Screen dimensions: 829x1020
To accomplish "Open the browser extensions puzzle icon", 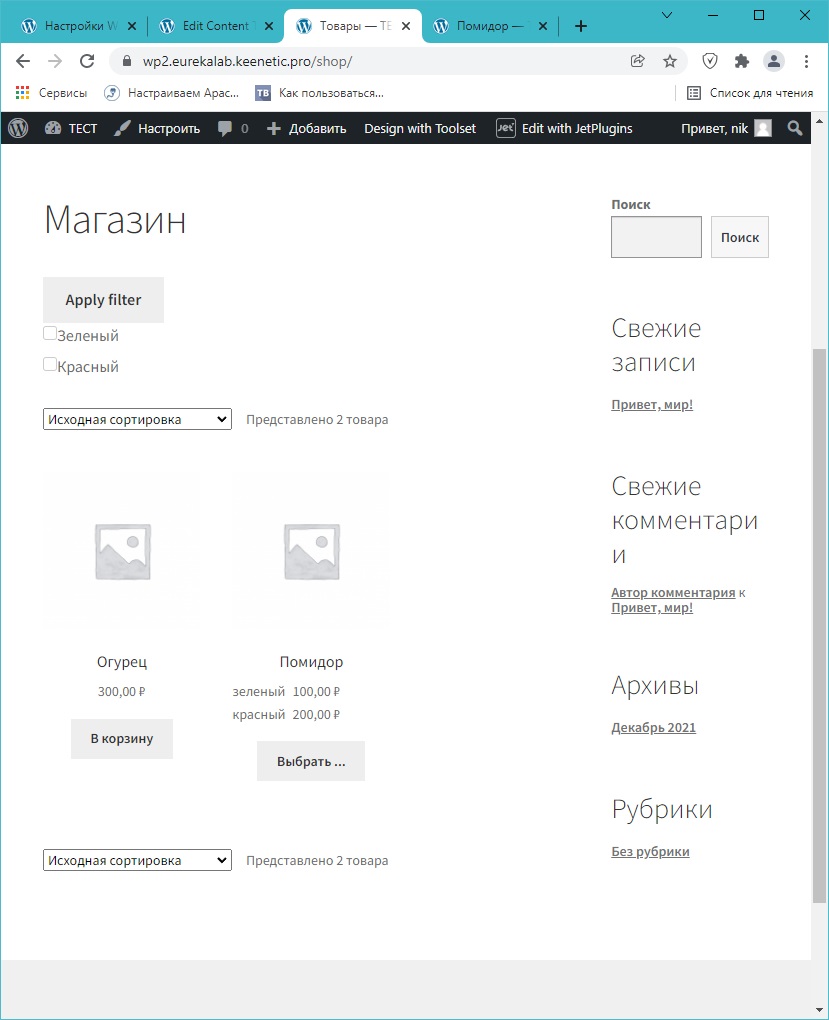I will 741,61.
